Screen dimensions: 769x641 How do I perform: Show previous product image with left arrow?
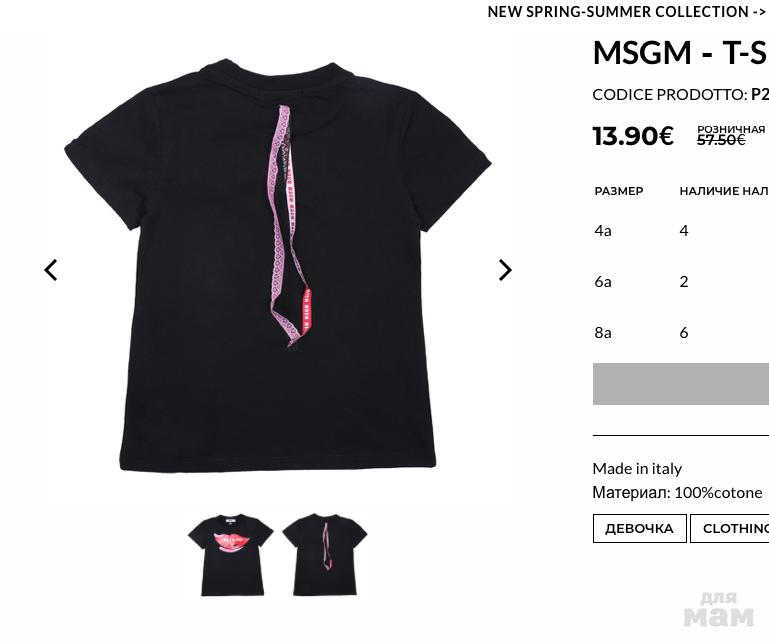[51, 270]
